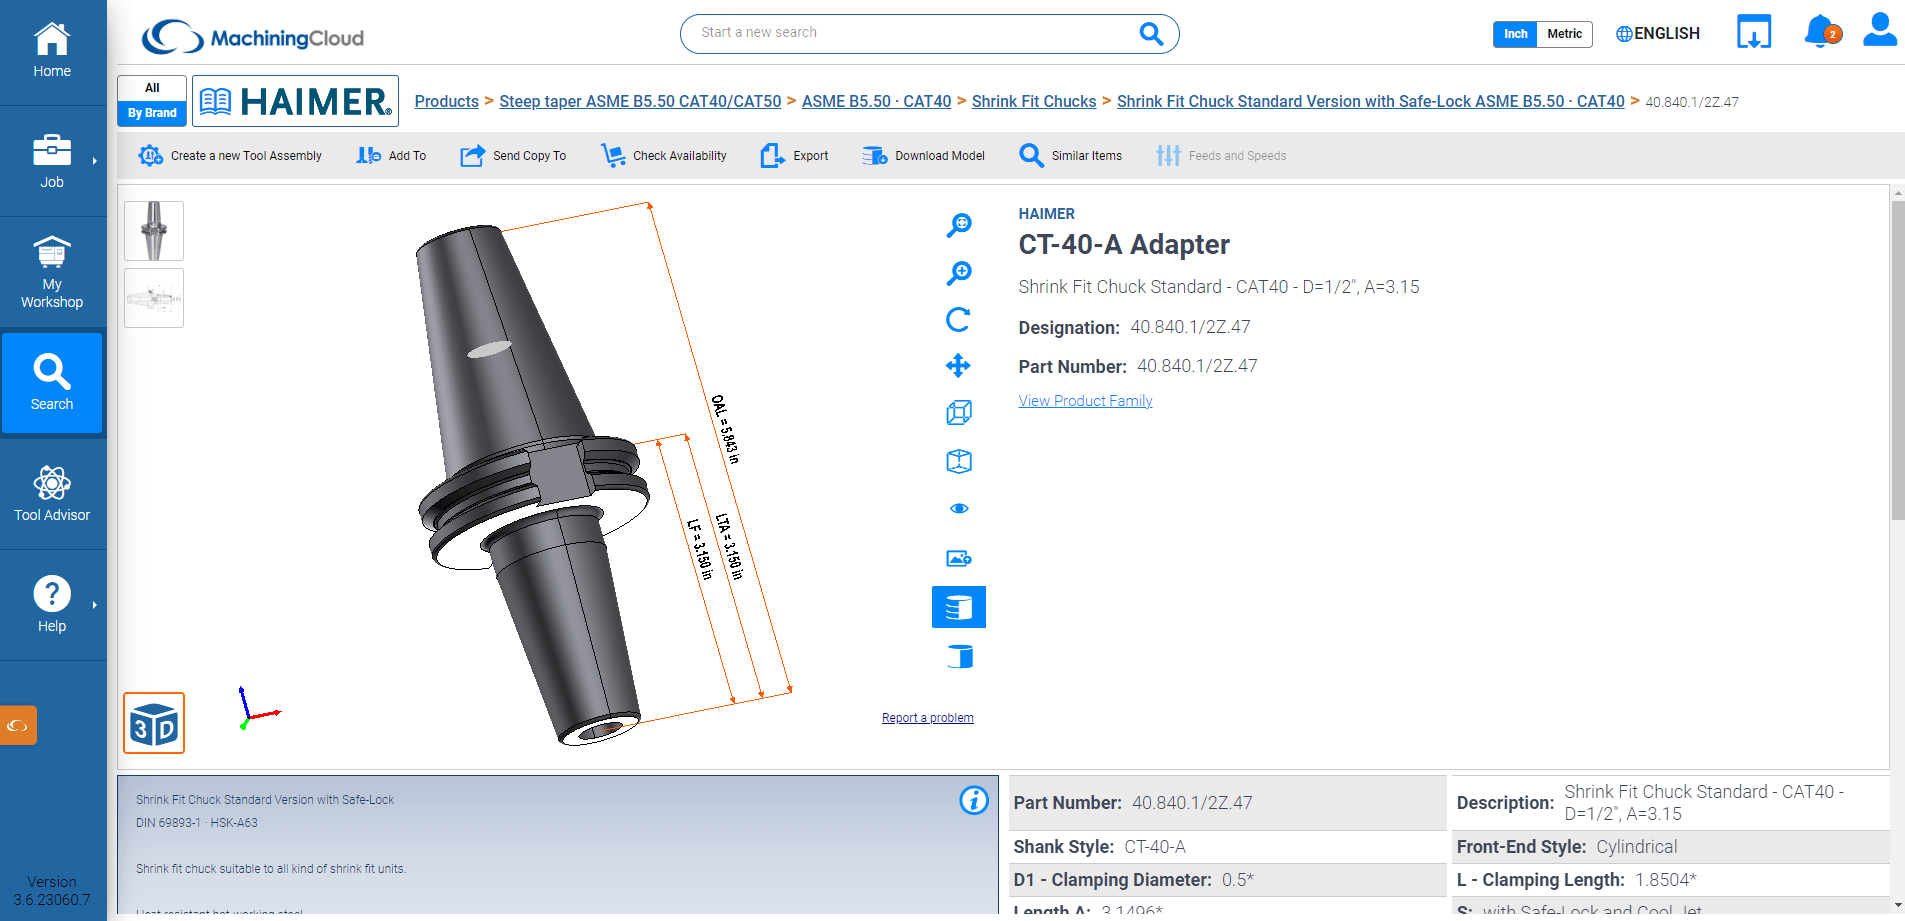Click the Export toolbar item
1905x921 pixels.
pyautogui.click(x=795, y=156)
